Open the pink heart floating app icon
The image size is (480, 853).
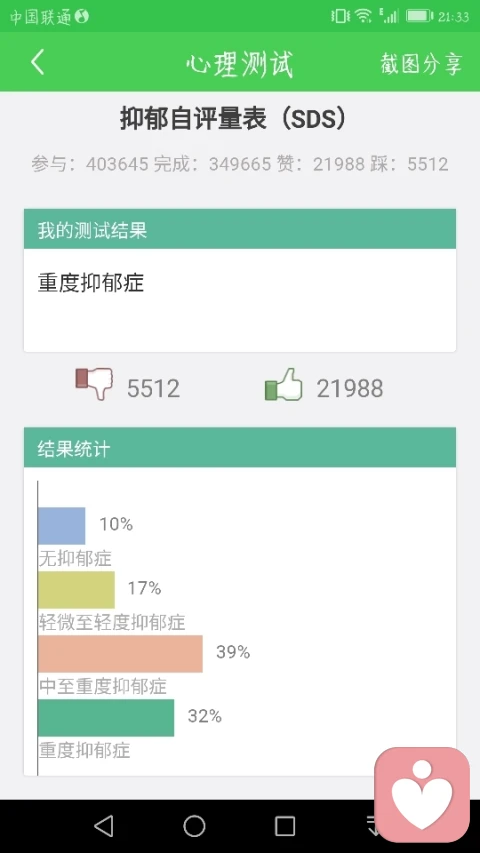click(422, 795)
